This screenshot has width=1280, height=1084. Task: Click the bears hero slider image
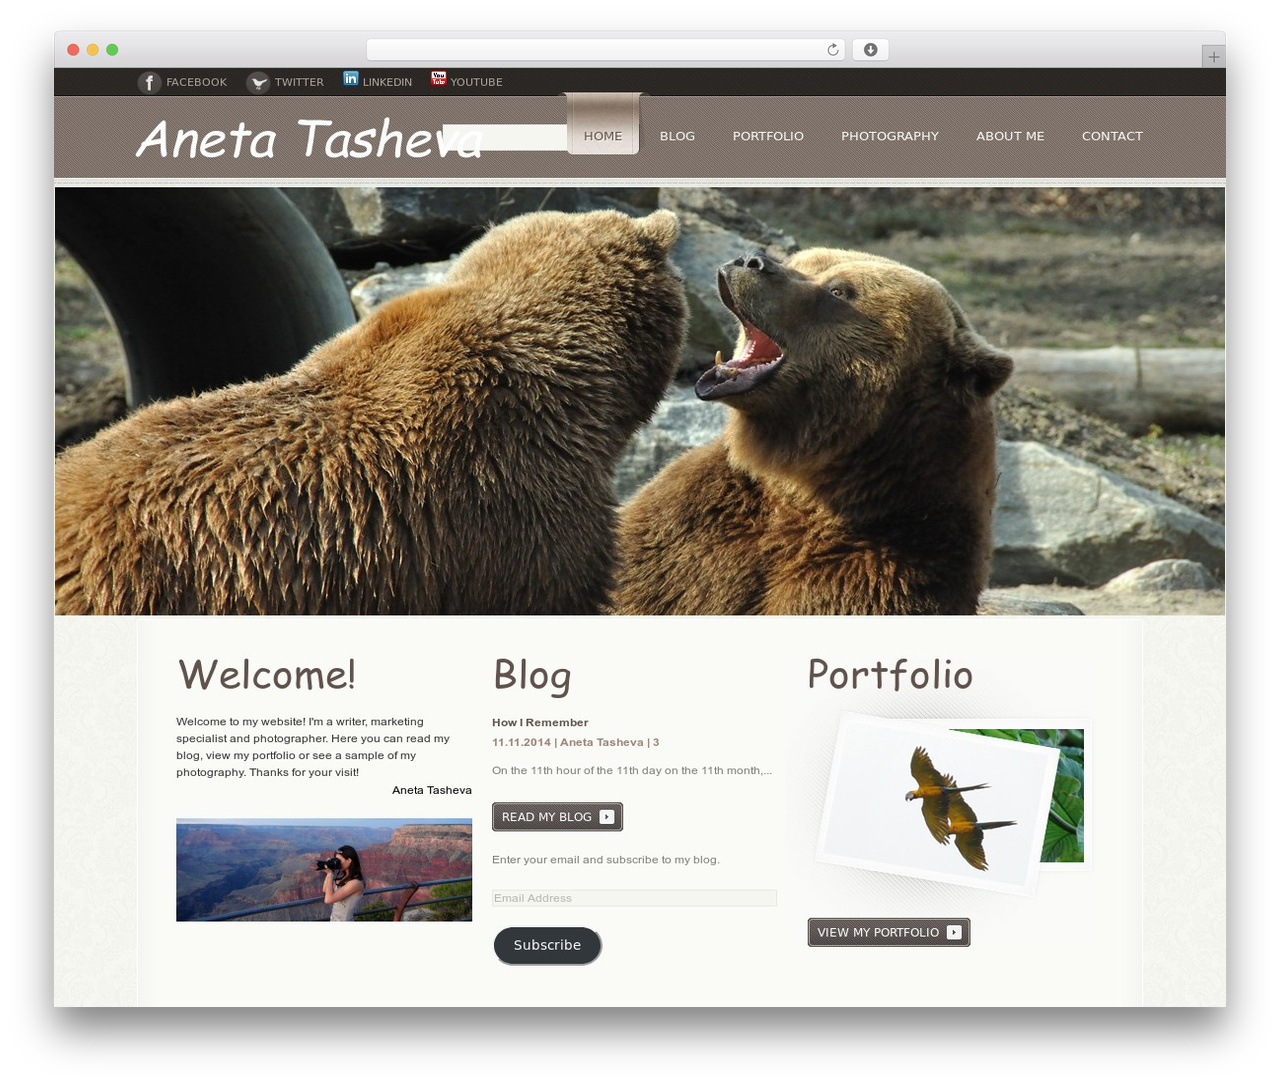tap(640, 401)
